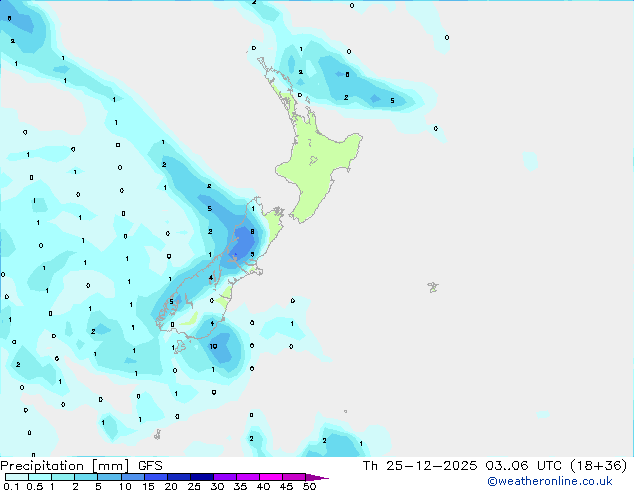Click the 0.5–1 mm legend swatch
This screenshot has height=490, width=634.
coord(40,477)
